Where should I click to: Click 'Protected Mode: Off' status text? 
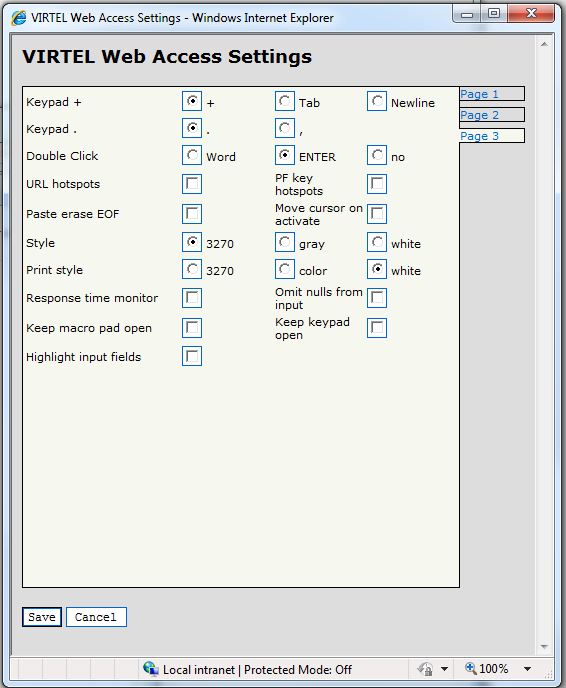[298, 670]
